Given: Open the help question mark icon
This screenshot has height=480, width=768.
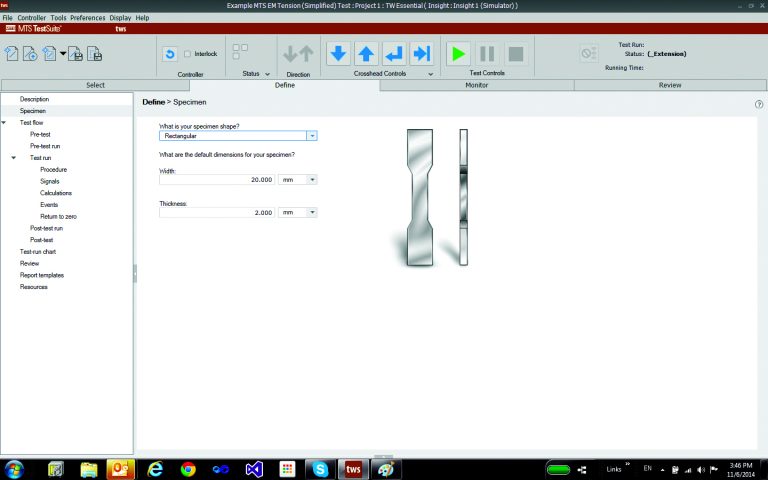Looking at the screenshot, I should tap(759, 104).
